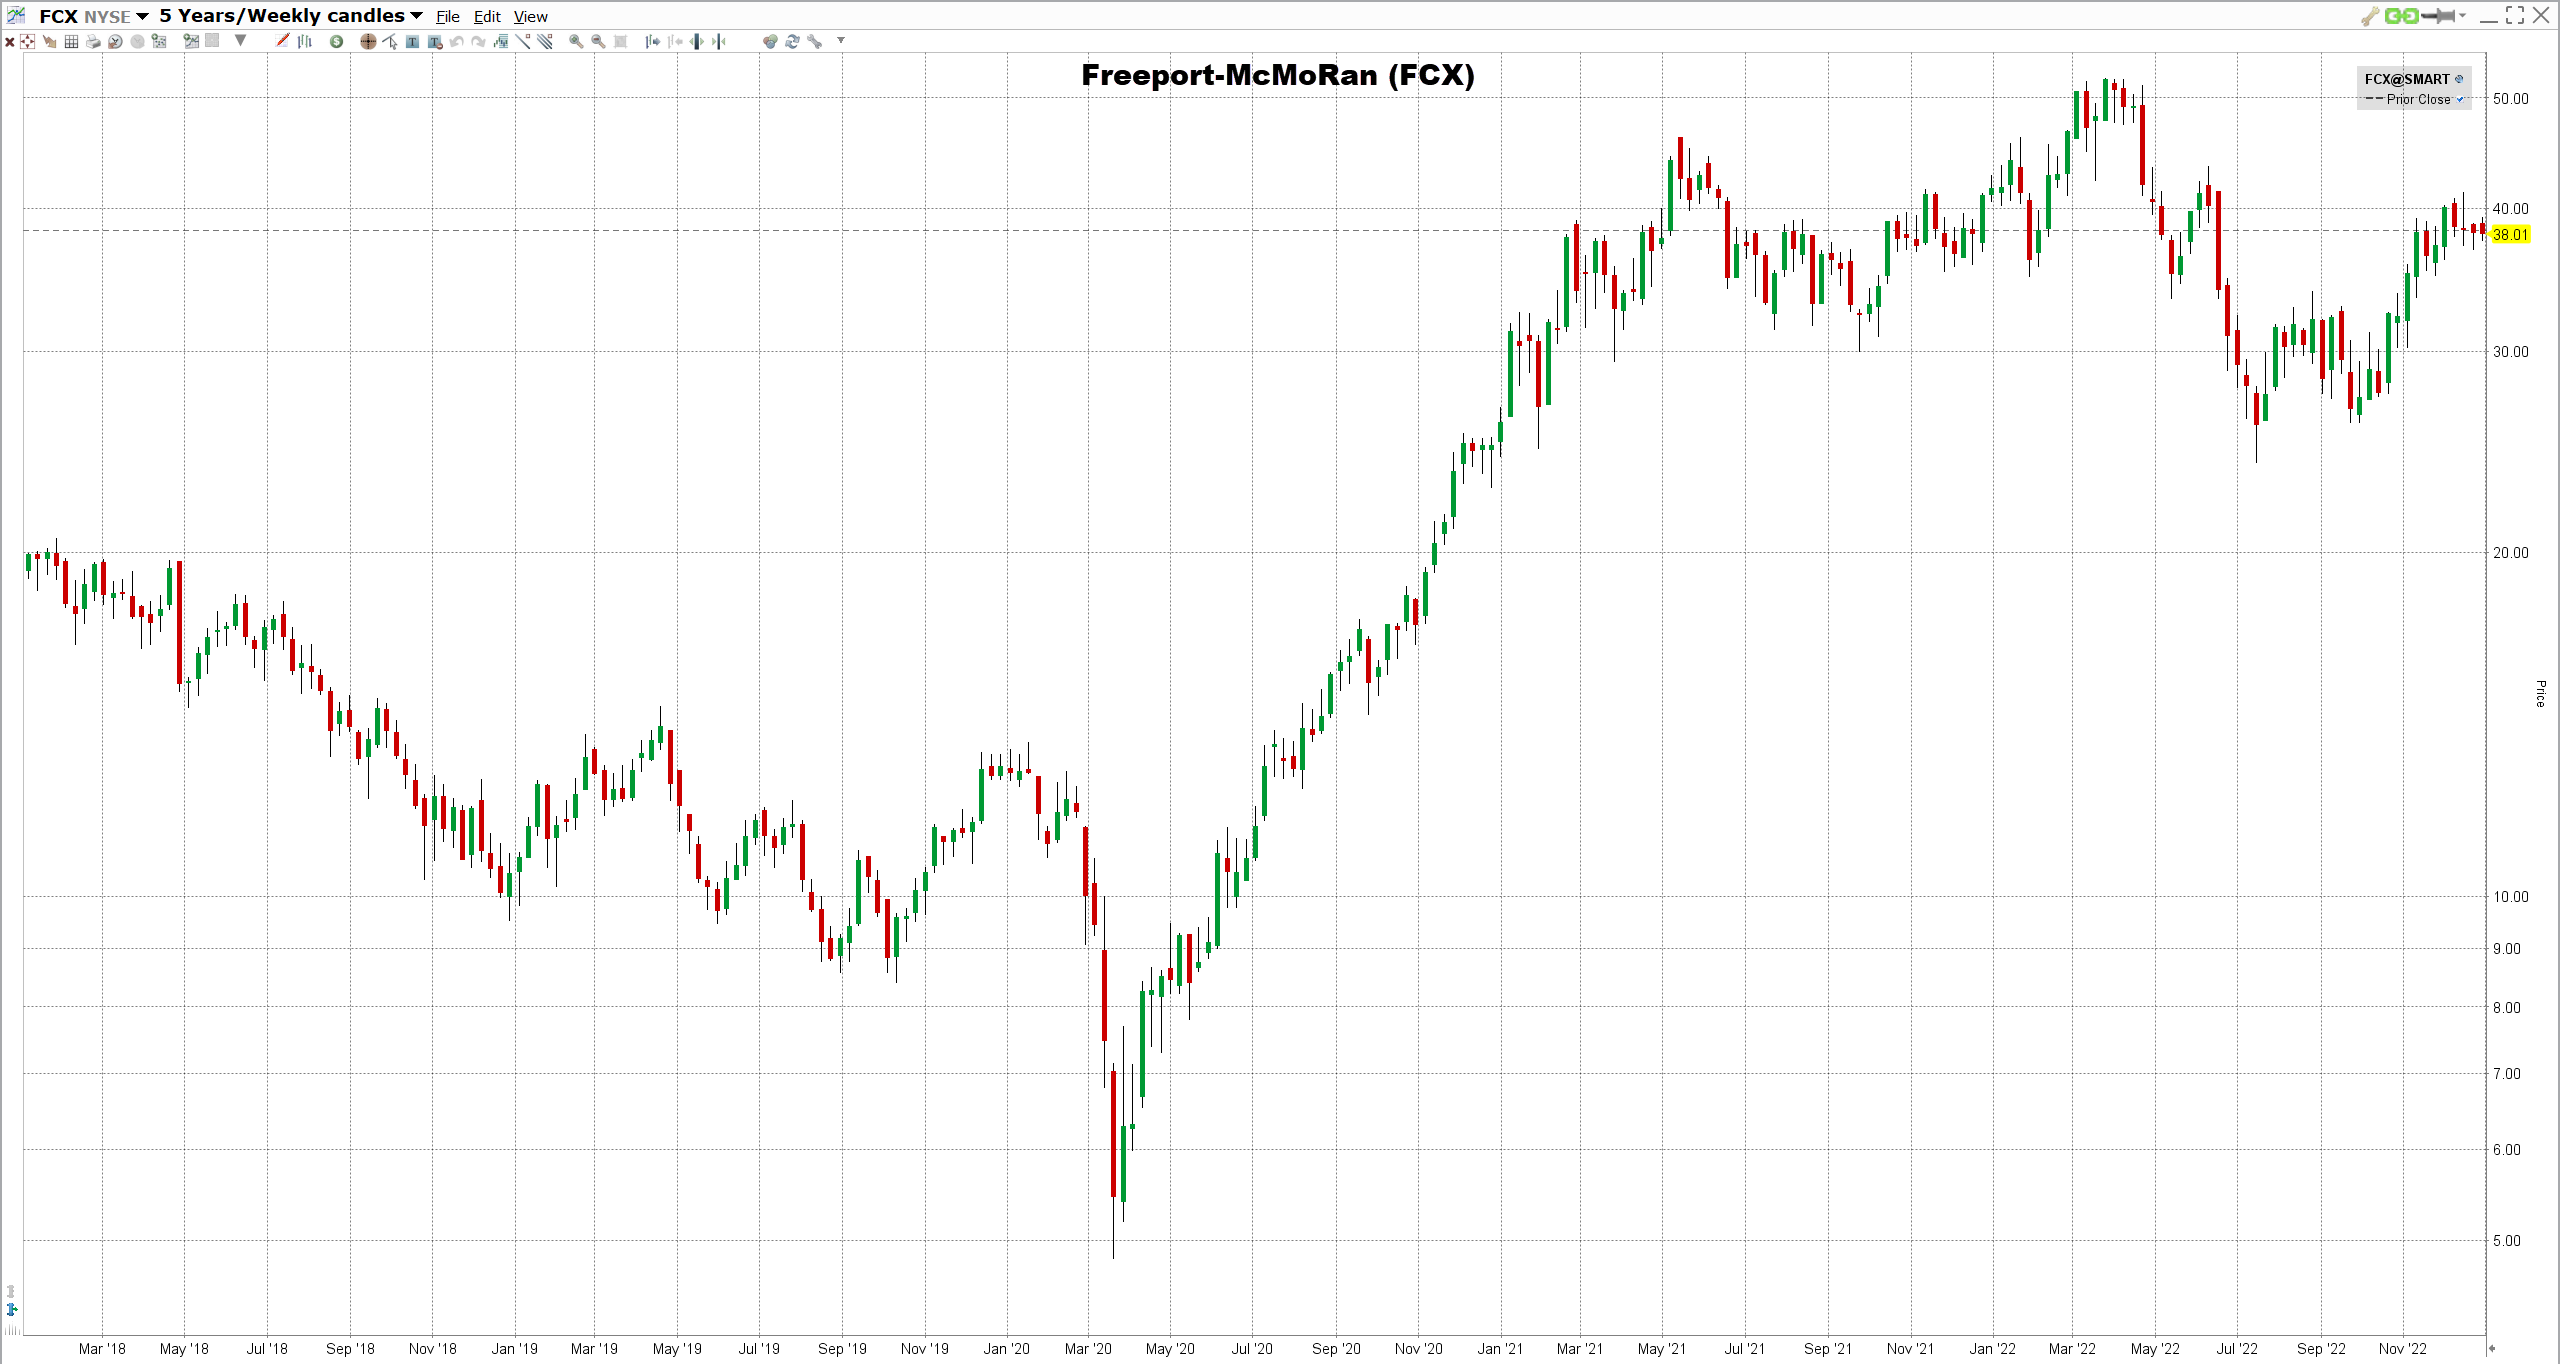Toggle the Prior Close checkbox in legend

(2460, 99)
